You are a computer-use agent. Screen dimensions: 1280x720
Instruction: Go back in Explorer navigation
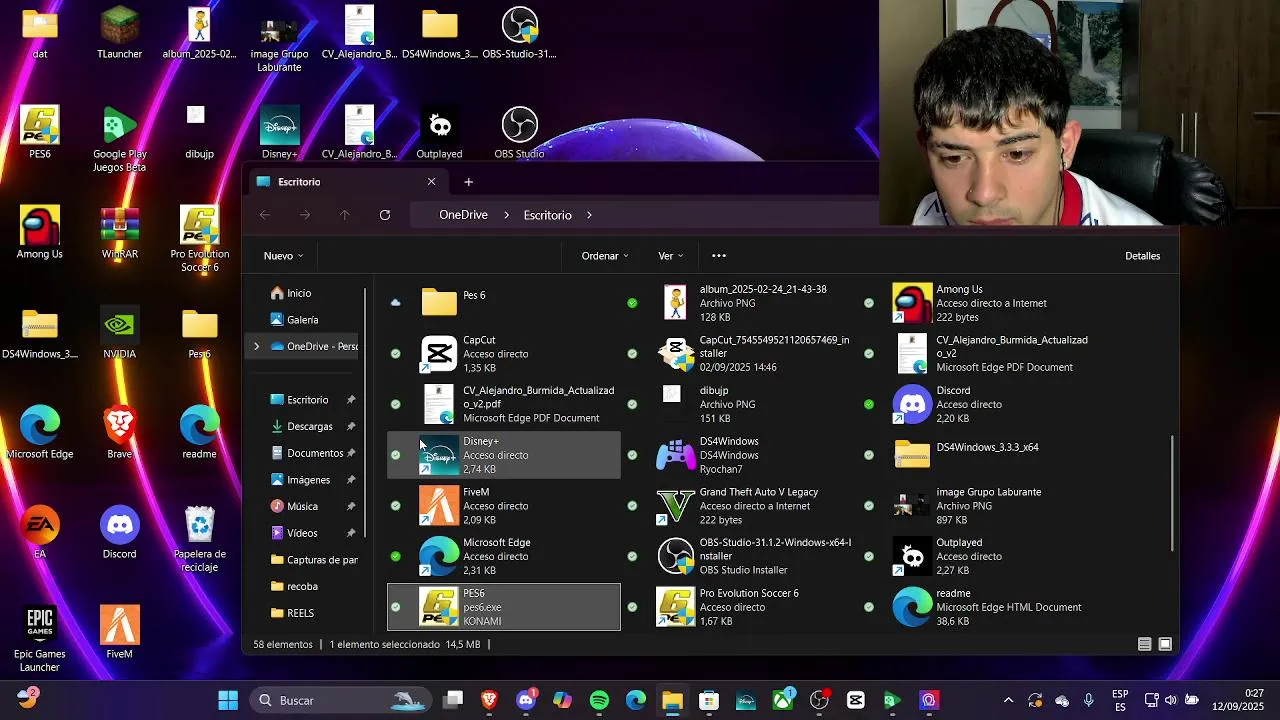click(265, 215)
